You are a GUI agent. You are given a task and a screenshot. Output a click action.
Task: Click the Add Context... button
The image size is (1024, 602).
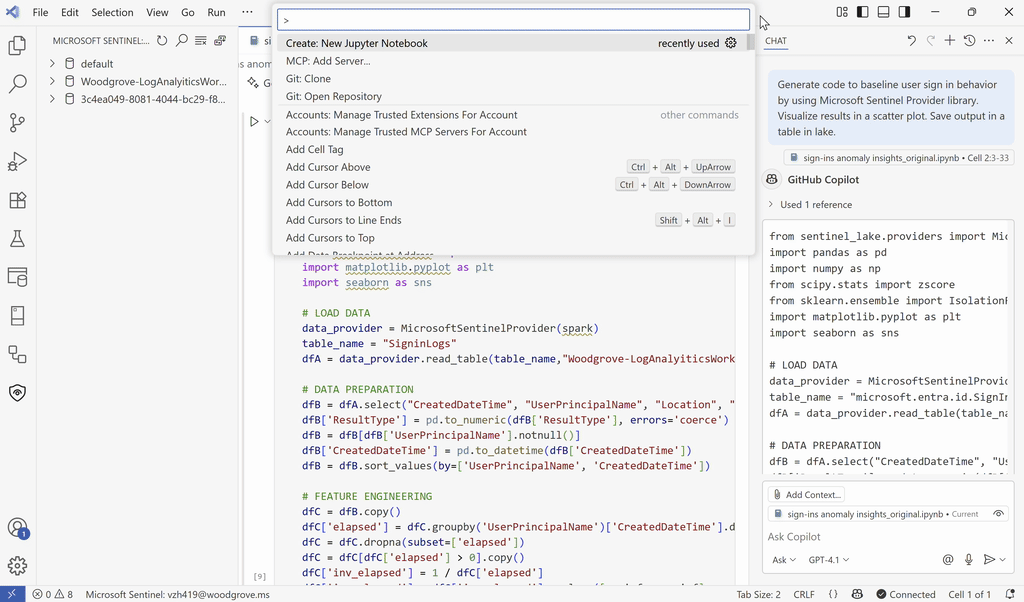807,494
